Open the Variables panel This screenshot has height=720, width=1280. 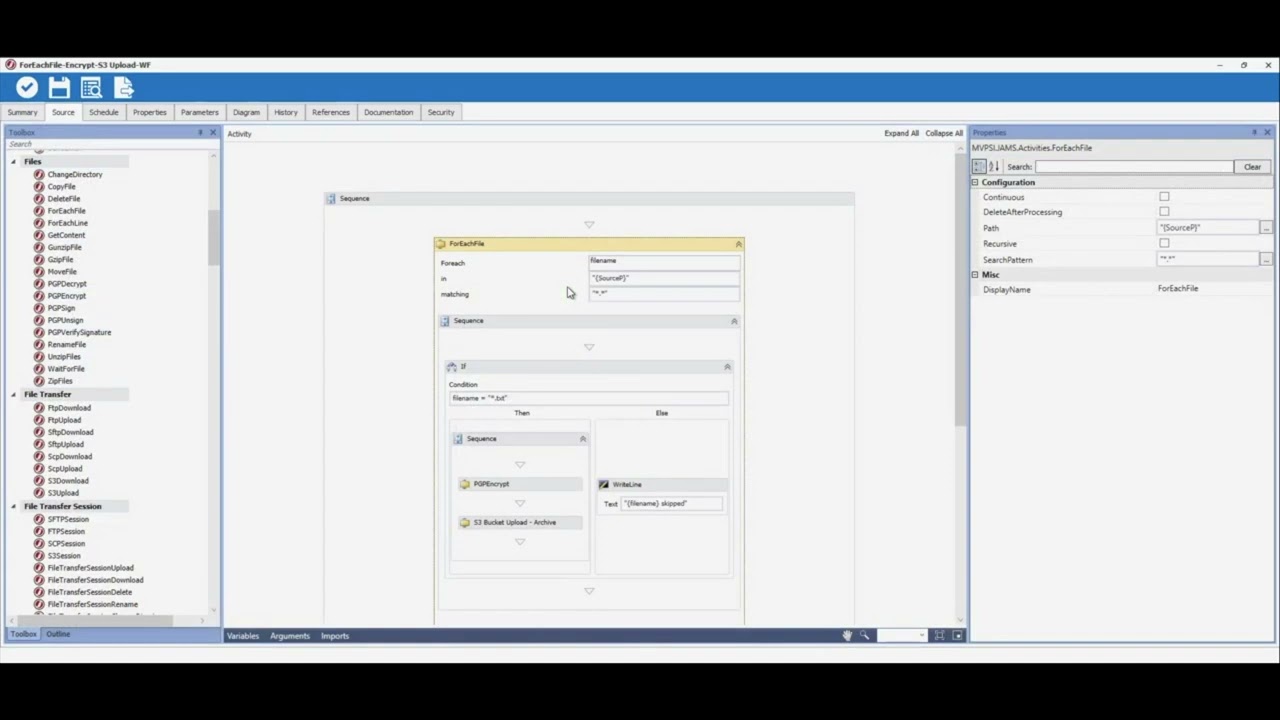(243, 636)
